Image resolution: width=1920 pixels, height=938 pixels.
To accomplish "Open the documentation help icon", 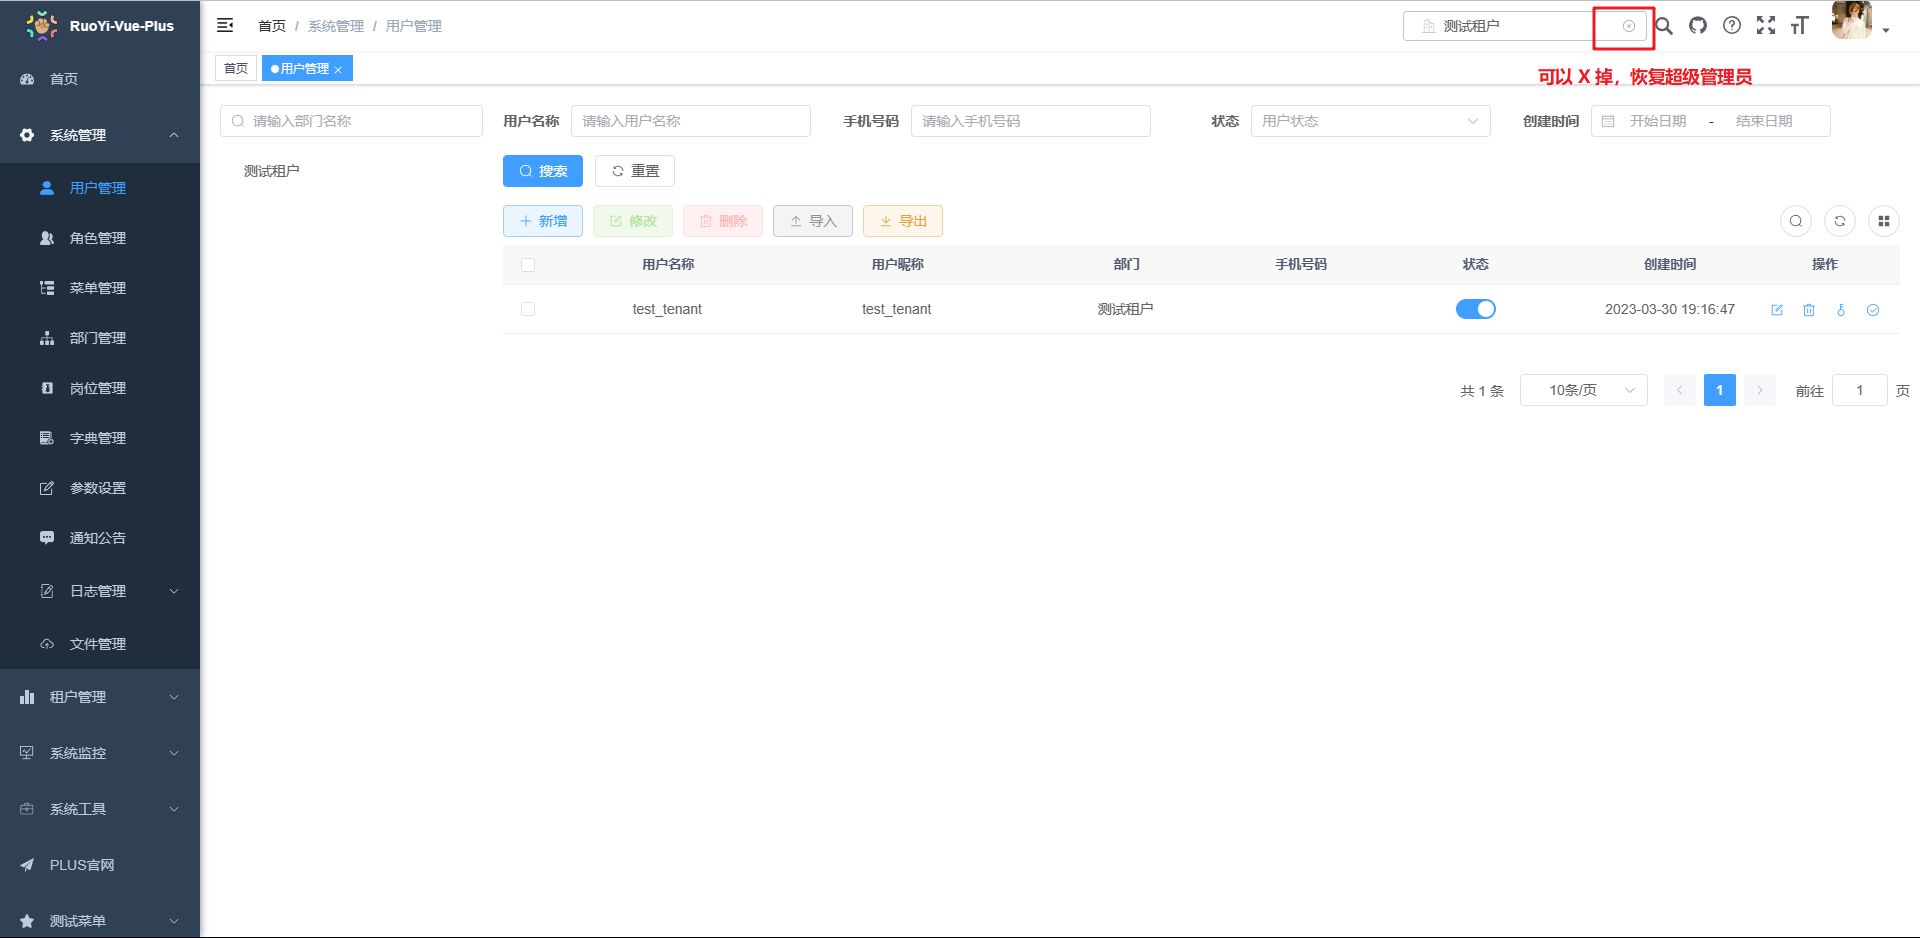I will [x=1732, y=26].
